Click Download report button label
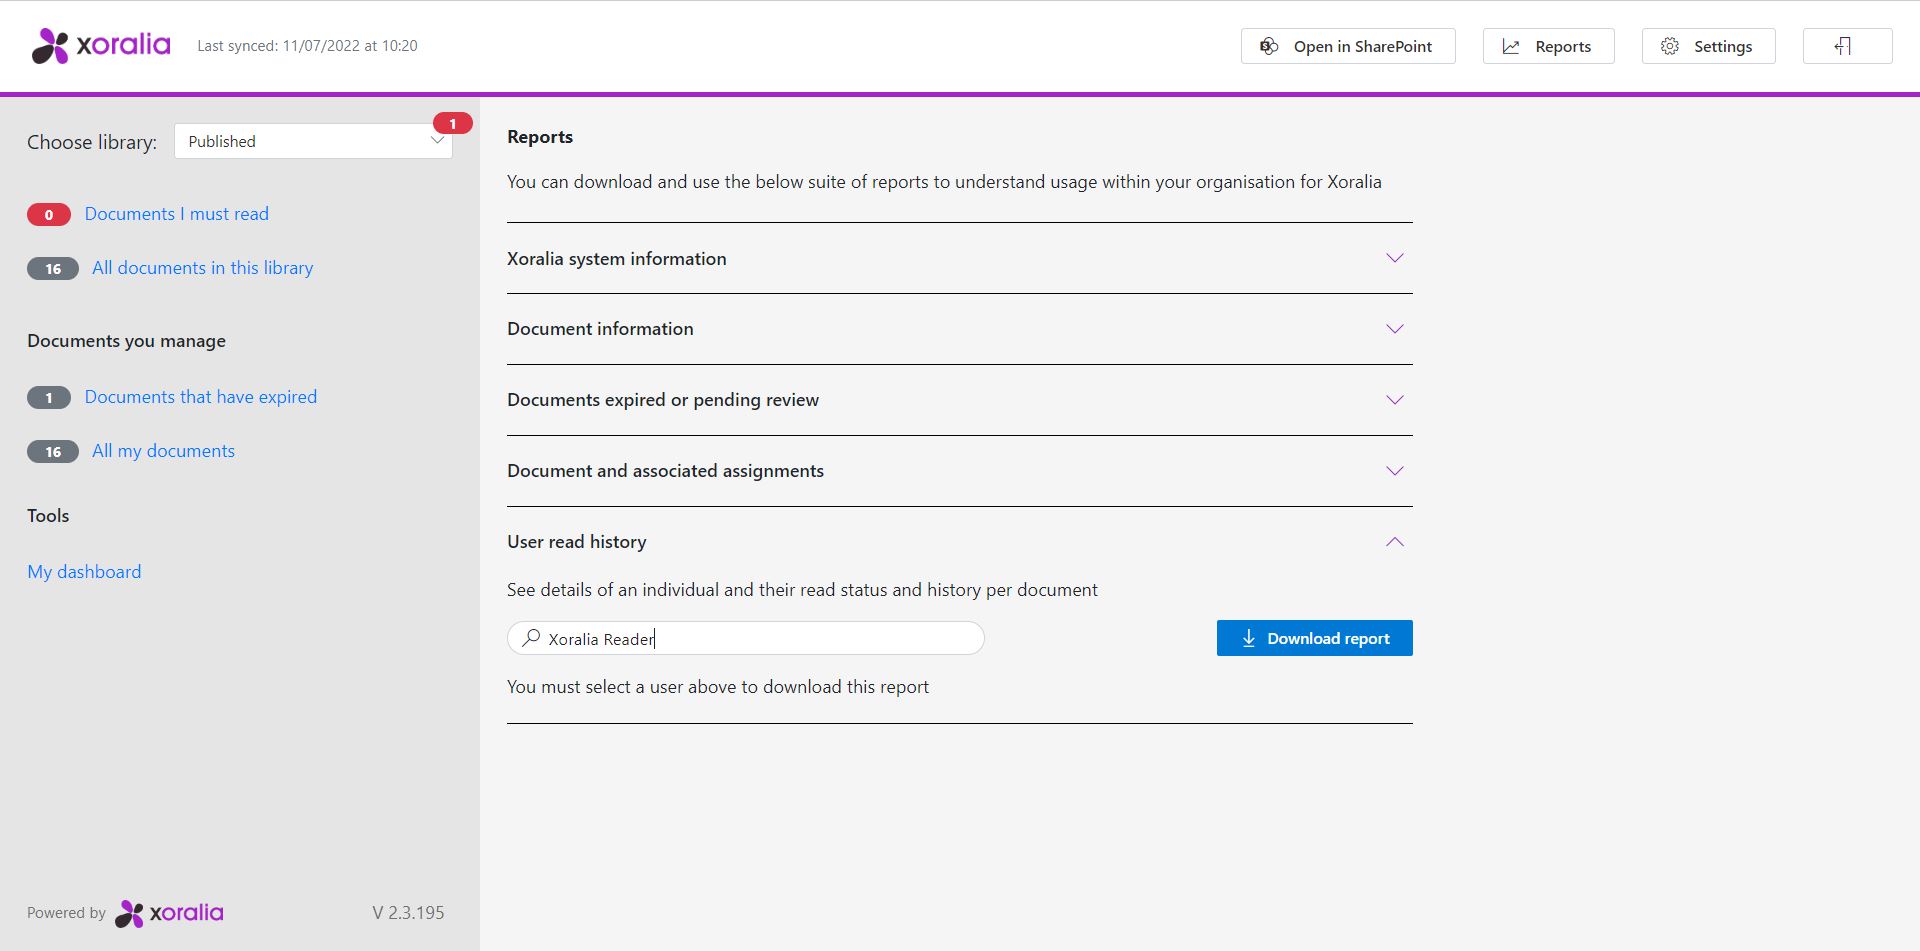 [x=1328, y=638]
